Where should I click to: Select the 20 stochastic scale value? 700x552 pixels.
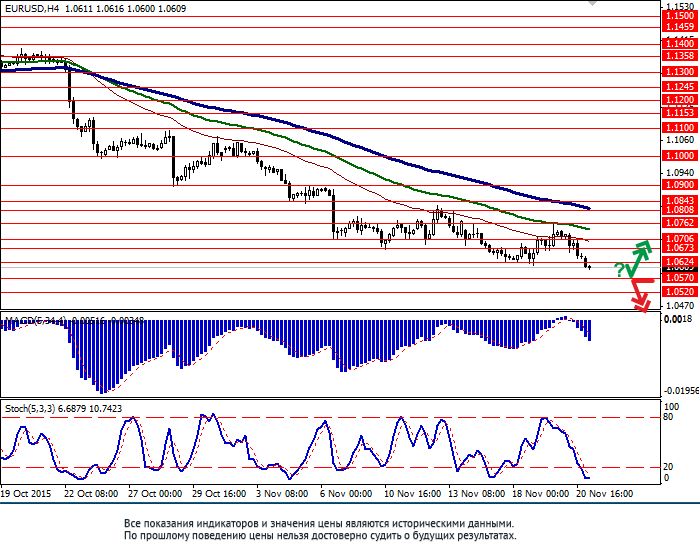pos(668,467)
